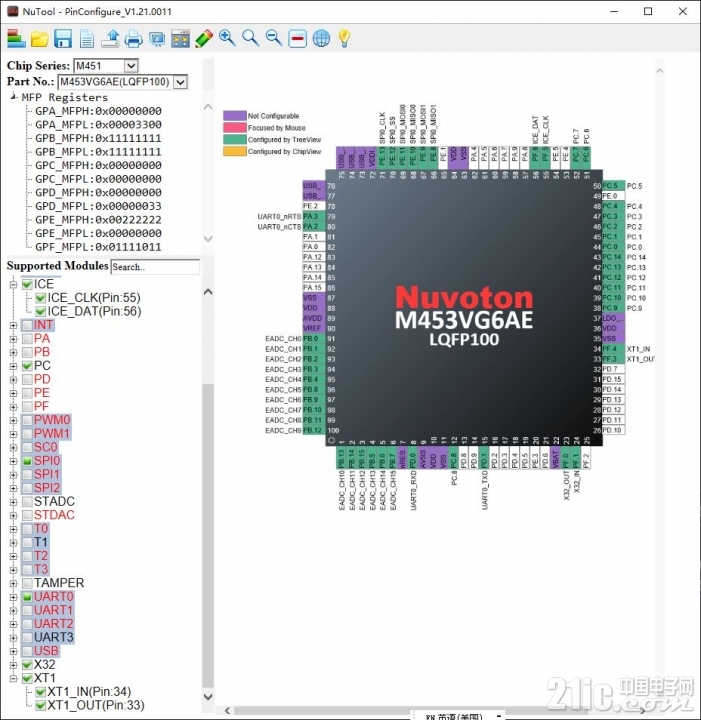The width and height of the screenshot is (701, 720).
Task: Enable the TAMPER module checkbox
Action: click(28, 583)
